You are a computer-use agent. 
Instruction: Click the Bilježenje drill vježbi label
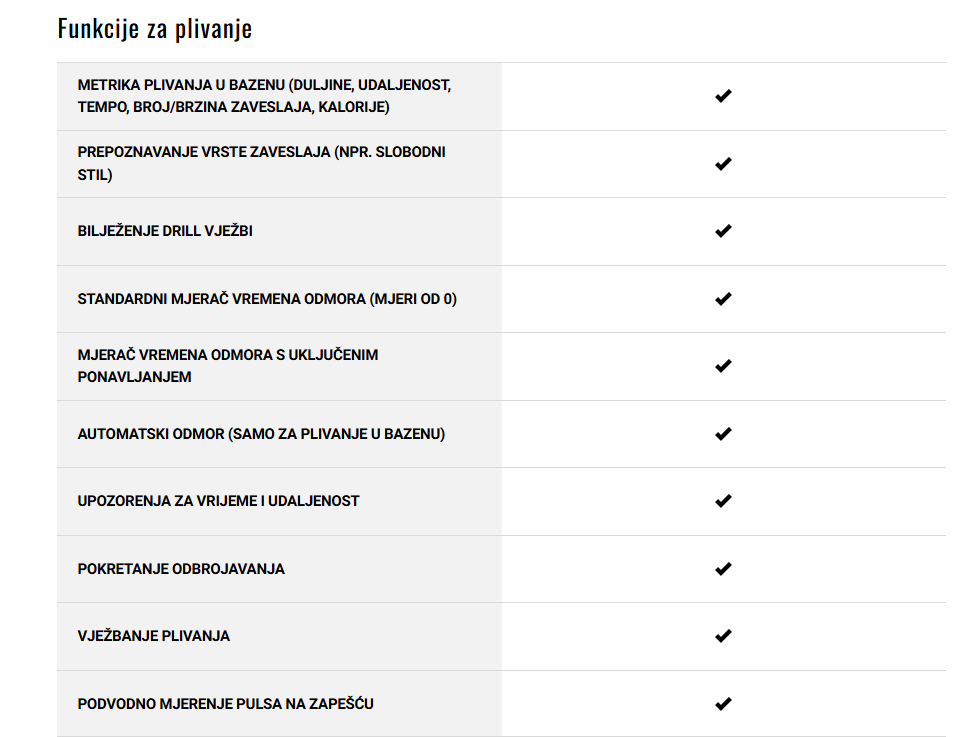click(165, 231)
